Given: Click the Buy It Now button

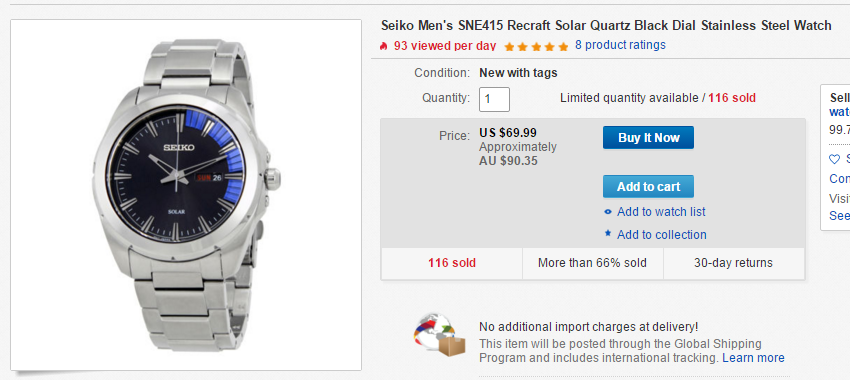Looking at the screenshot, I should tap(648, 138).
